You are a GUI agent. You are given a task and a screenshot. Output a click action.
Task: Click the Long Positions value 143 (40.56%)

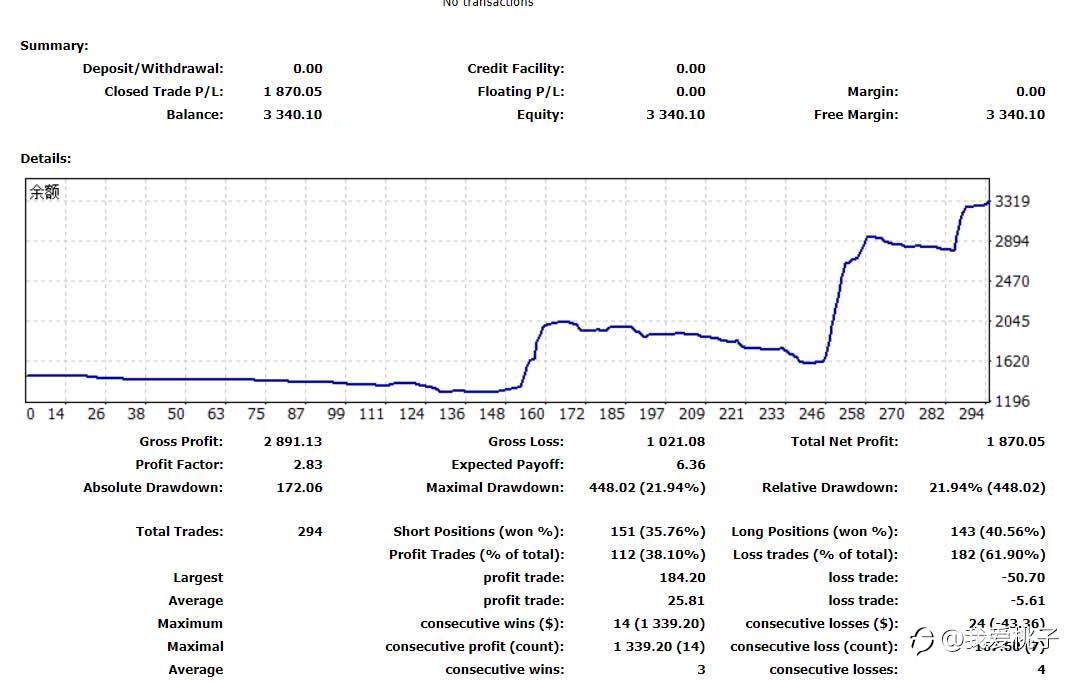tap(998, 532)
